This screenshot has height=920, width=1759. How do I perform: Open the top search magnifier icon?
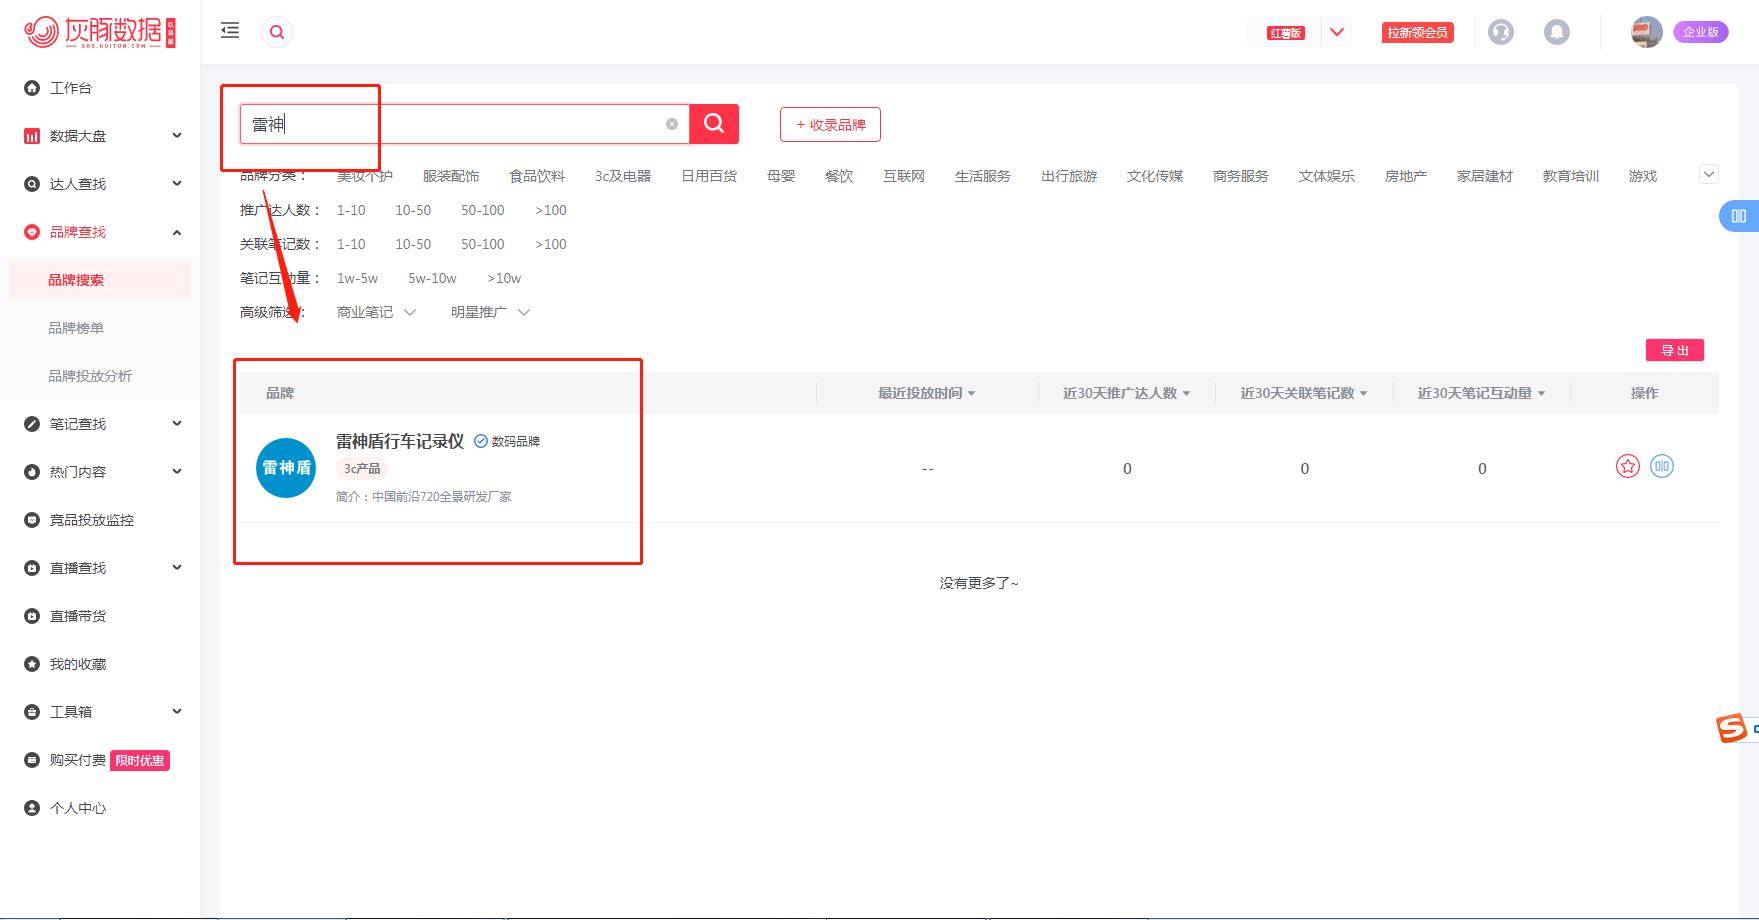(277, 32)
